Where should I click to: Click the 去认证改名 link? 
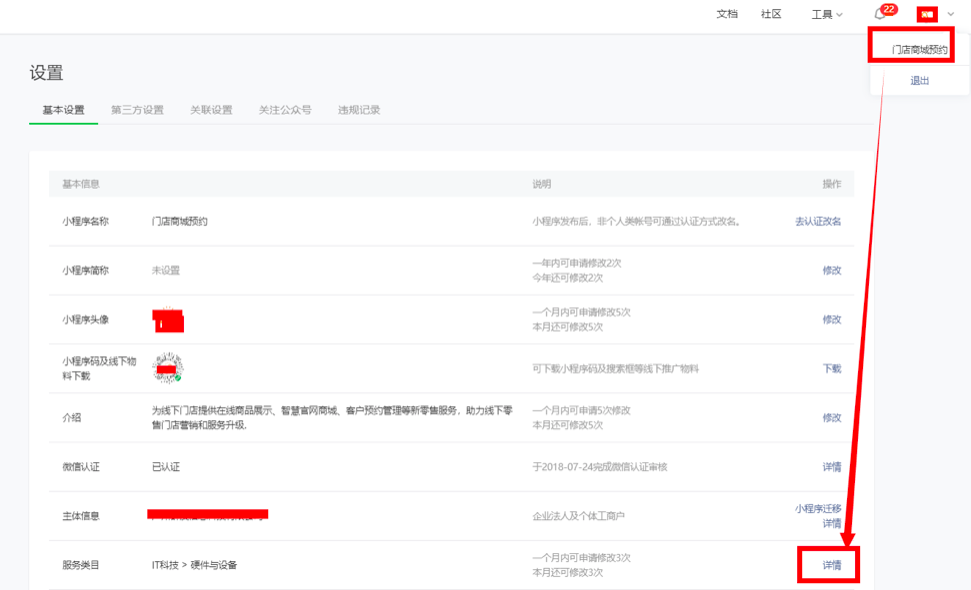click(817, 221)
